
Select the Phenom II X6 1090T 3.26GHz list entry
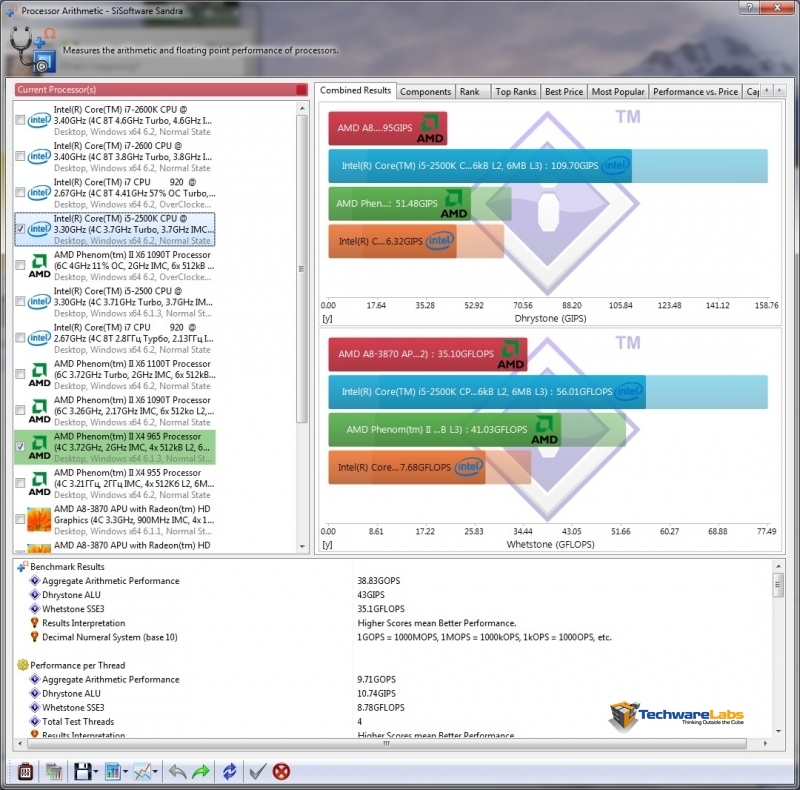click(115, 411)
